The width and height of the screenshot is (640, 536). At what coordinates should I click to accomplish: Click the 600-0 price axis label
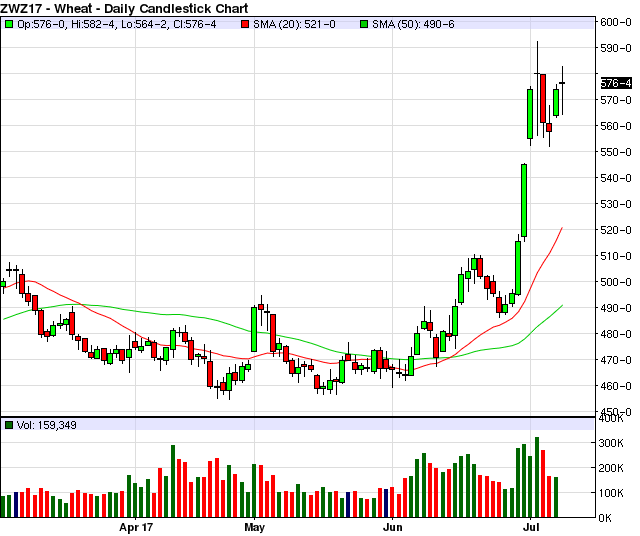(x=616, y=22)
